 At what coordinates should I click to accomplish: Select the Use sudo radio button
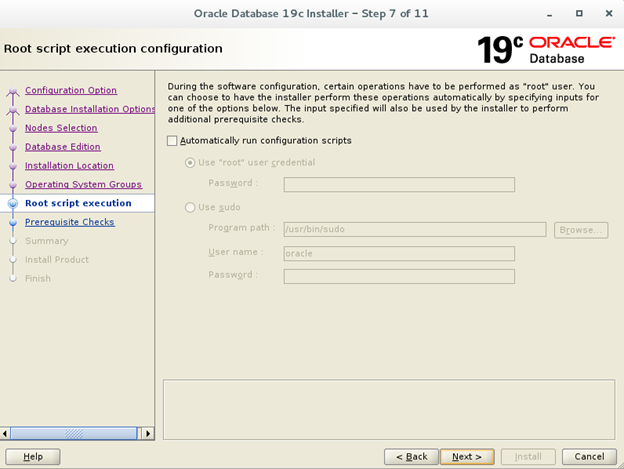point(190,207)
